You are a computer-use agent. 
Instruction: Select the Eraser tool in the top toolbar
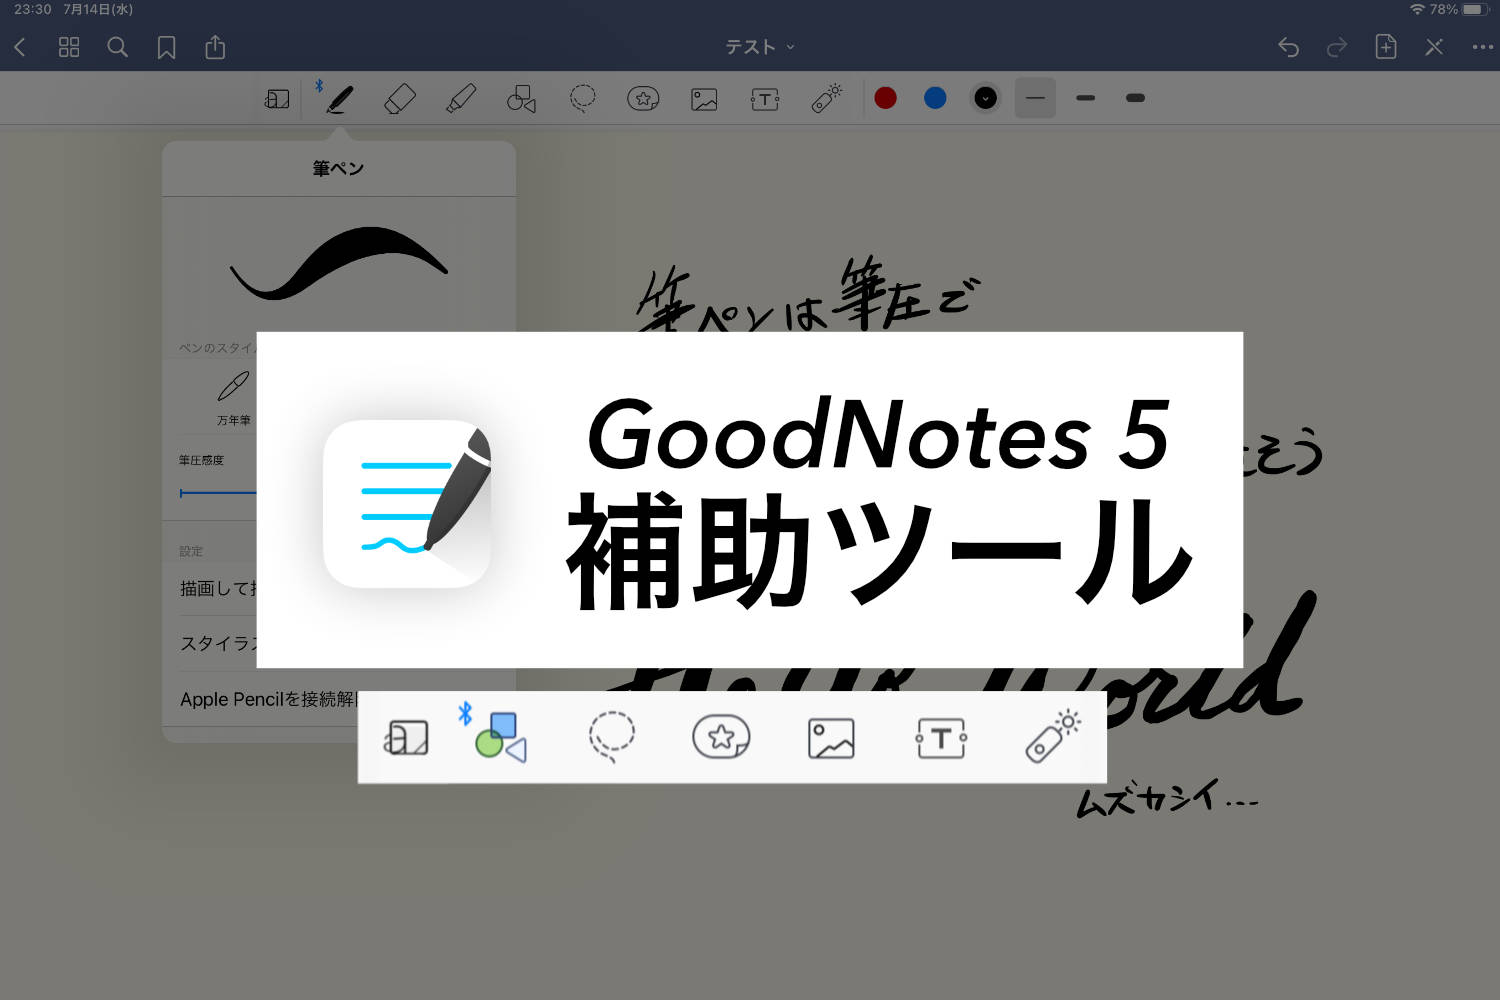click(399, 99)
